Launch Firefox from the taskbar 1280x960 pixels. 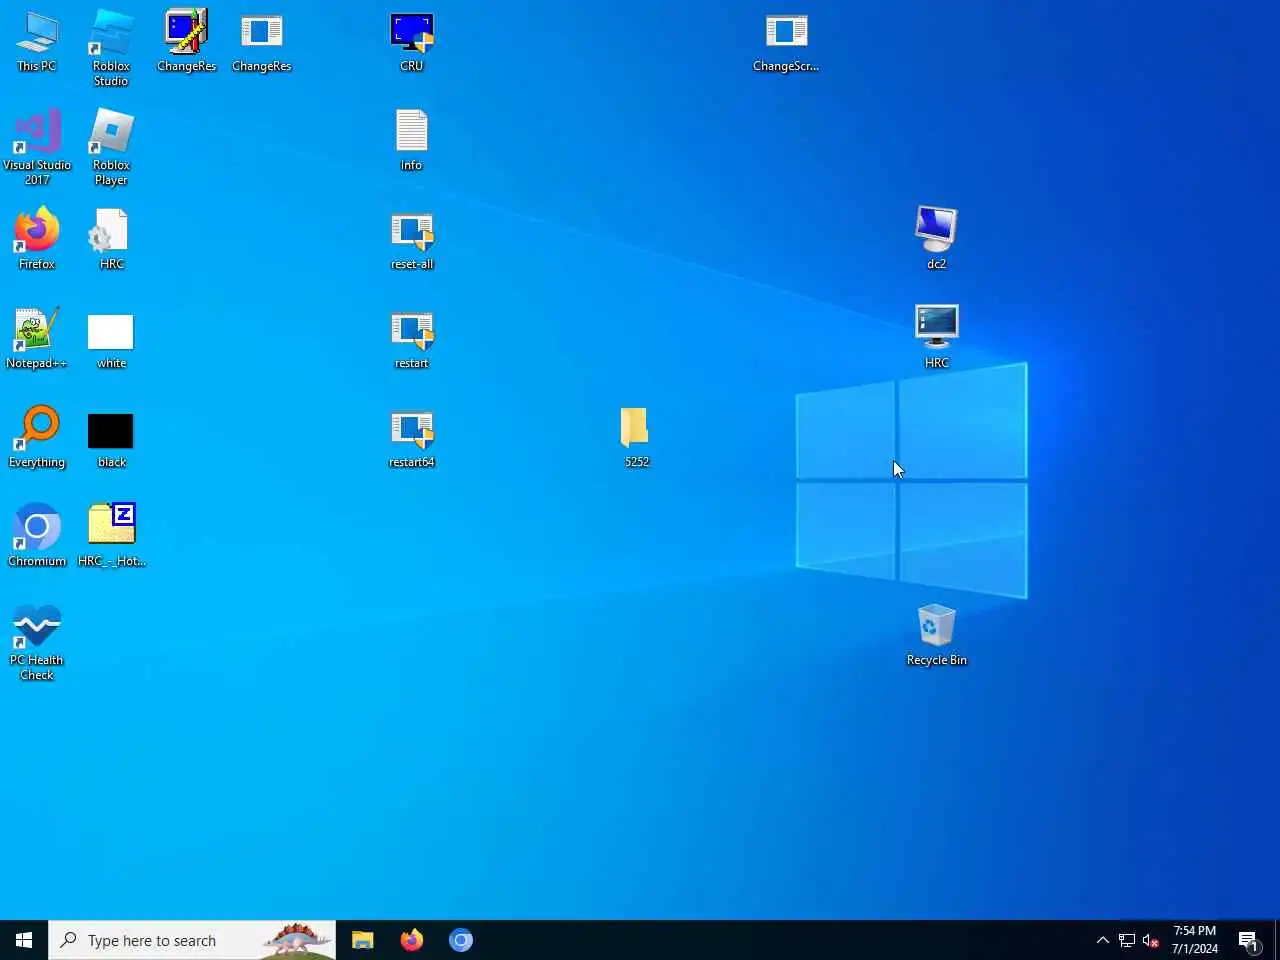point(412,940)
